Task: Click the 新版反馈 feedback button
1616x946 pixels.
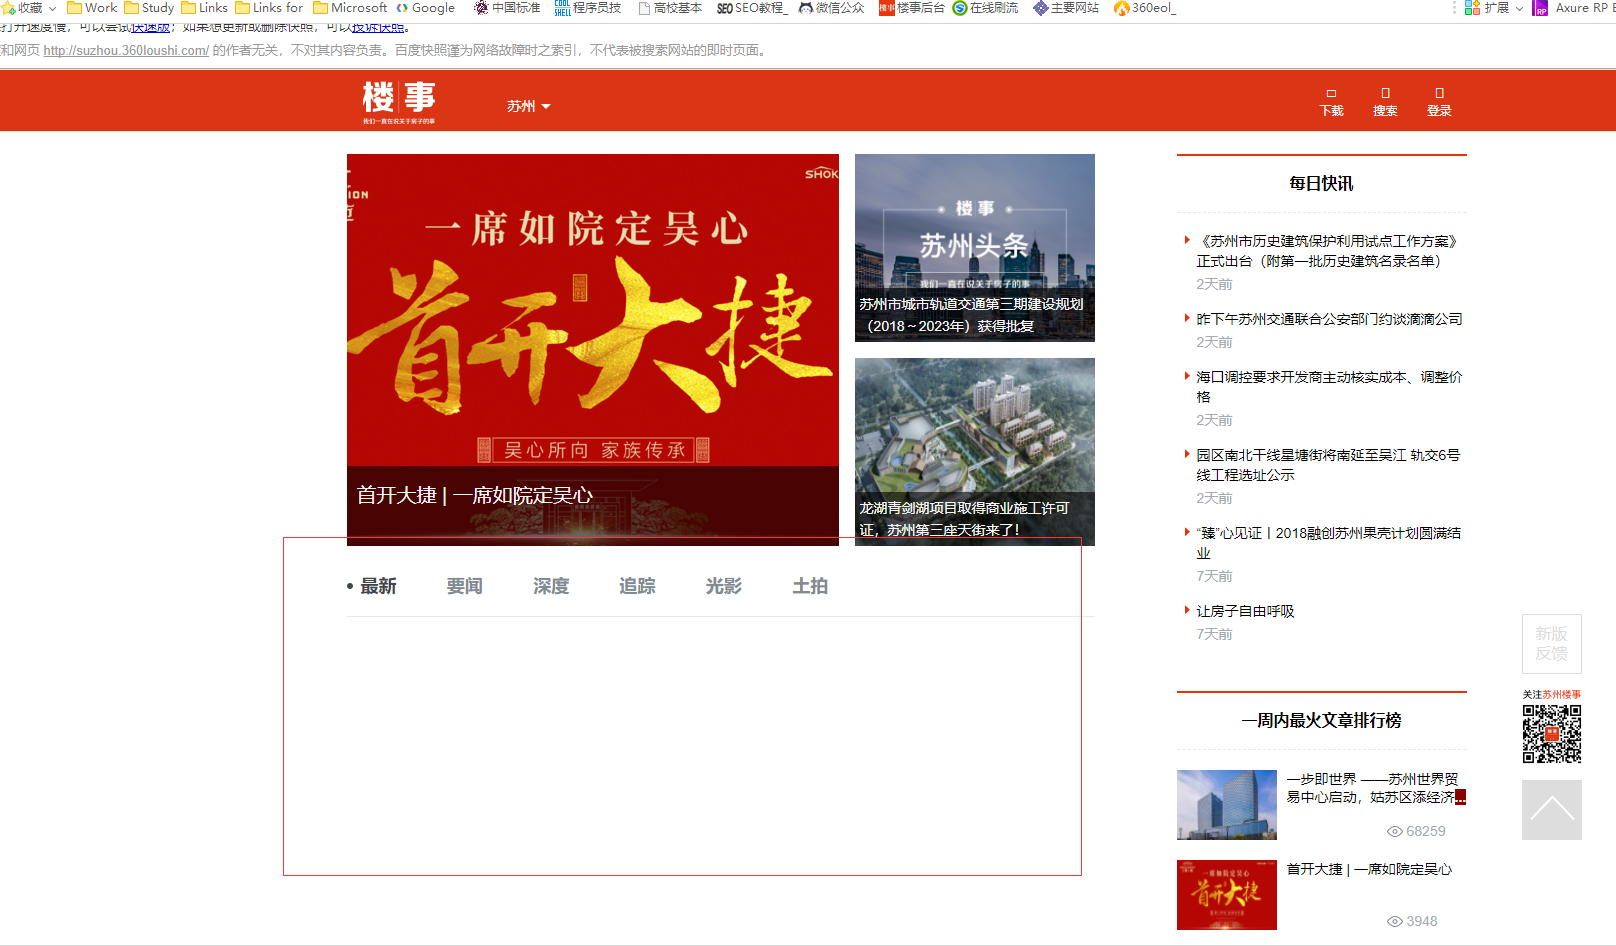Action: (1551, 644)
